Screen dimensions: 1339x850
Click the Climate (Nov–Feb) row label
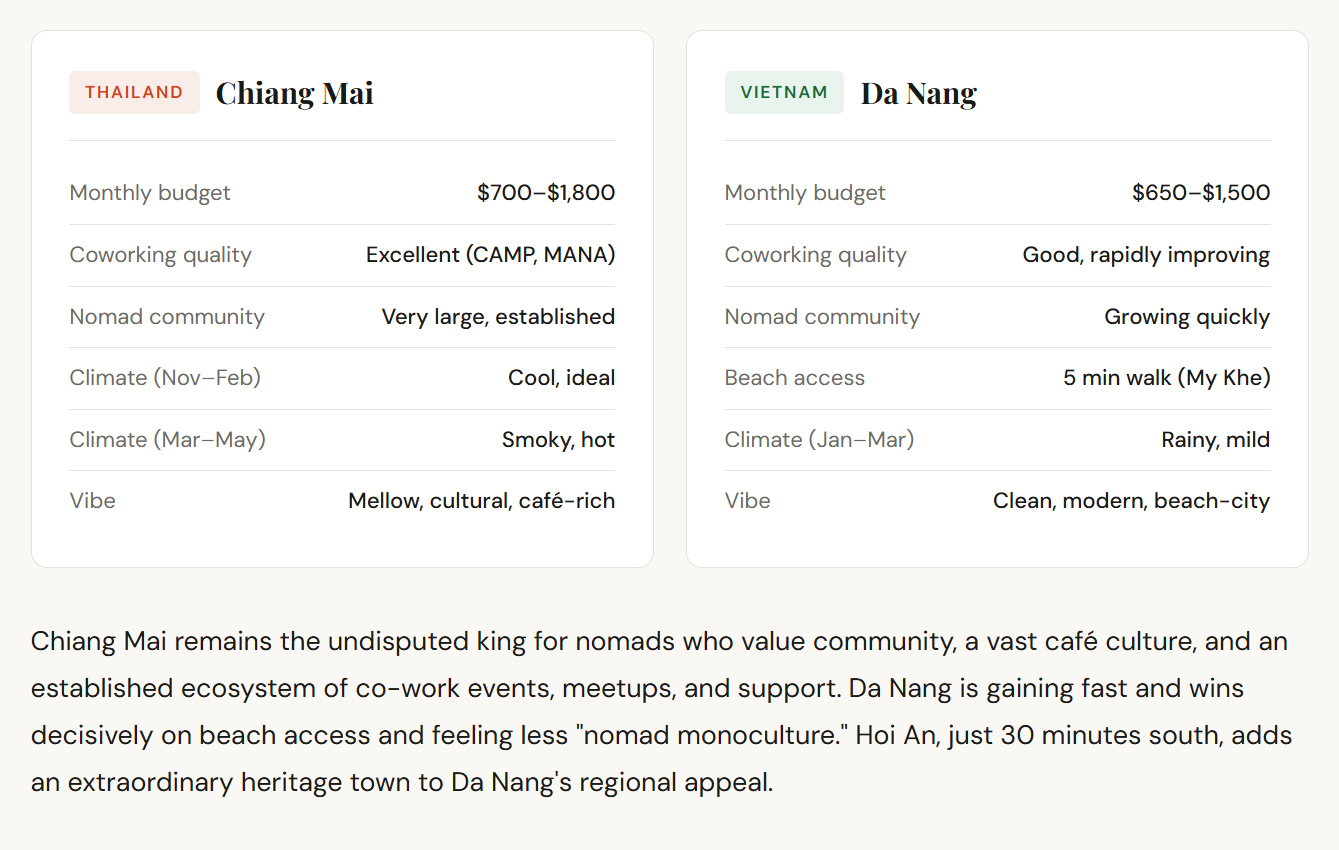(165, 378)
